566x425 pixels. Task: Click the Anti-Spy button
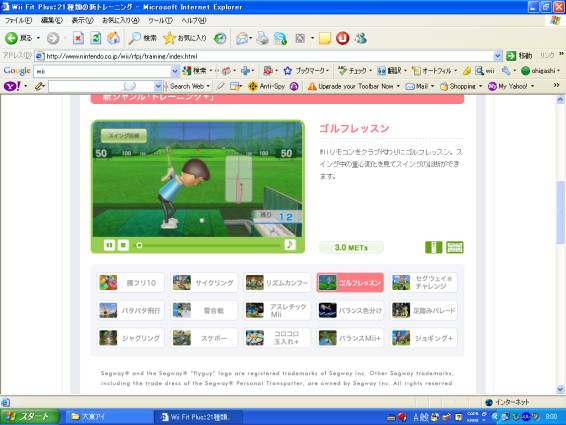tap(266, 86)
